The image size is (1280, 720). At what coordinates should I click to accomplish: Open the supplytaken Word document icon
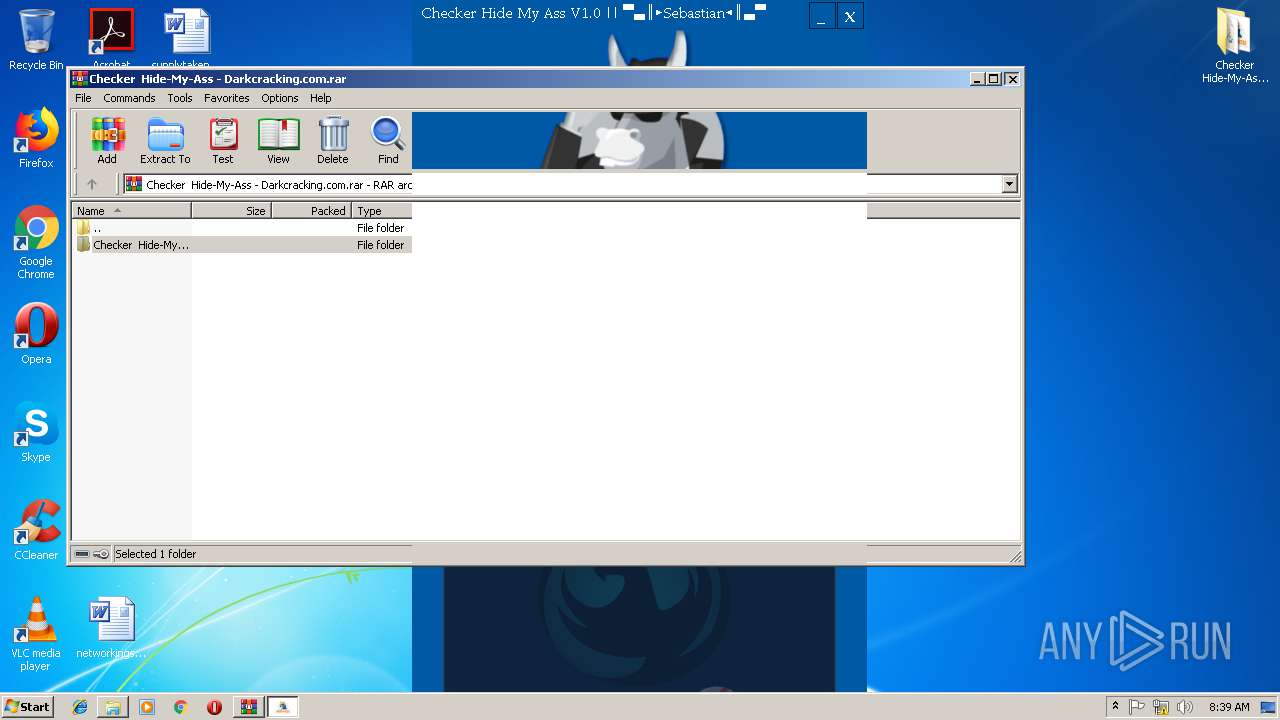coord(187,38)
